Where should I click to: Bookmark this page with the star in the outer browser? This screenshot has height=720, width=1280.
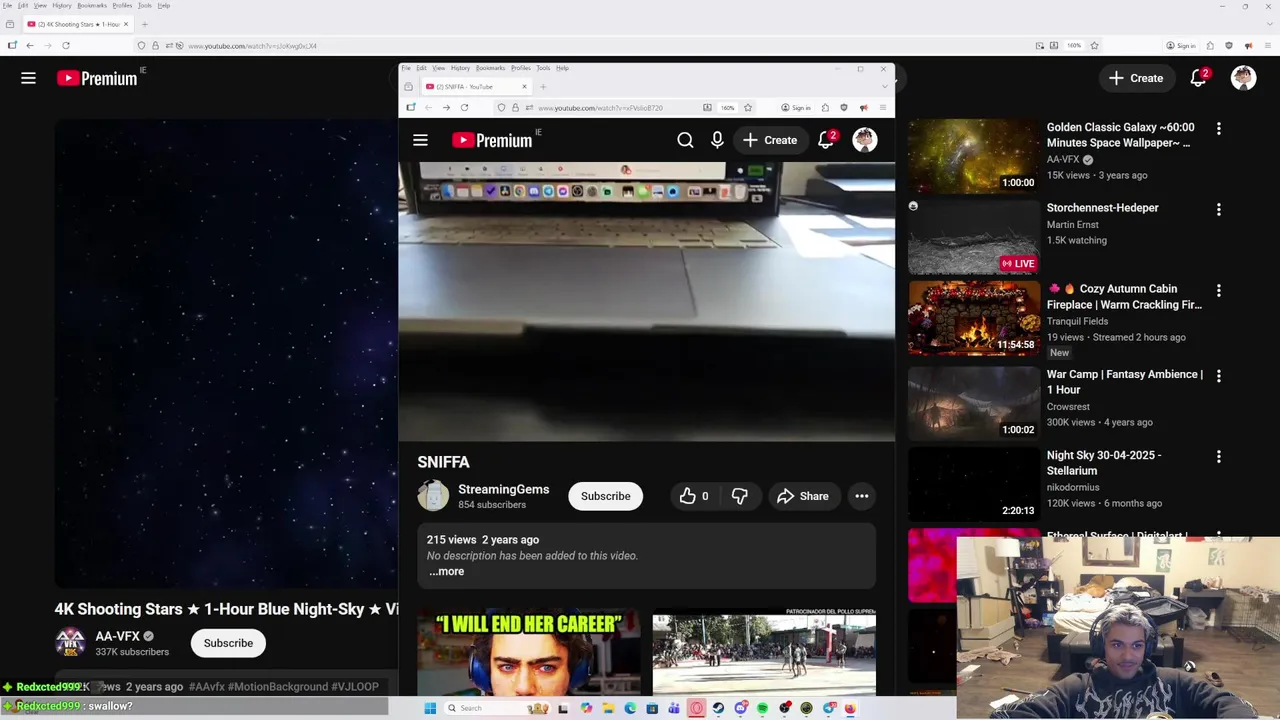tap(1095, 45)
